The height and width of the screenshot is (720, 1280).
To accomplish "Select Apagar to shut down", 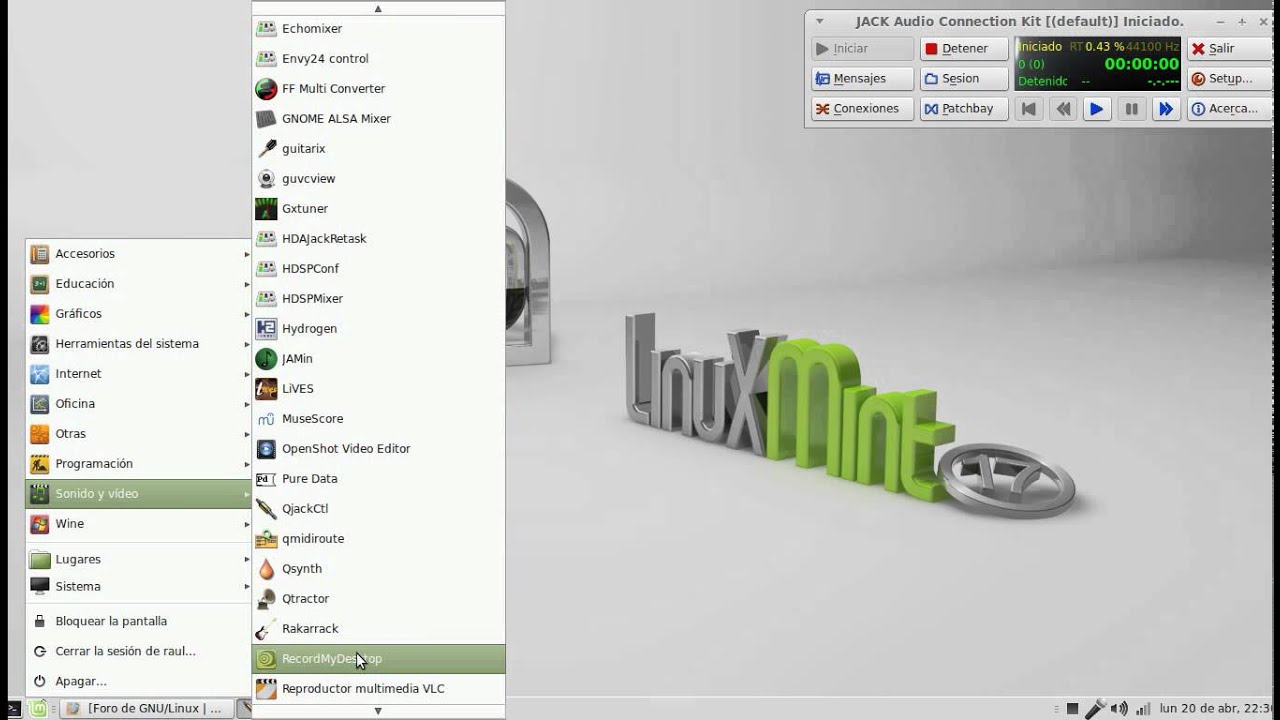I will [x=138, y=681].
